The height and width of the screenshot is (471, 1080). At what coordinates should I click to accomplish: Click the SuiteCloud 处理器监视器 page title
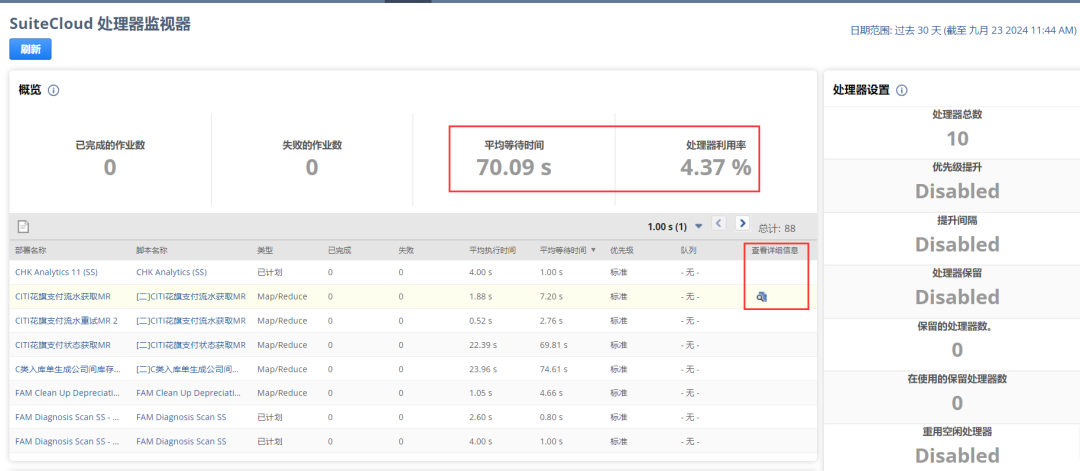click(x=100, y=23)
